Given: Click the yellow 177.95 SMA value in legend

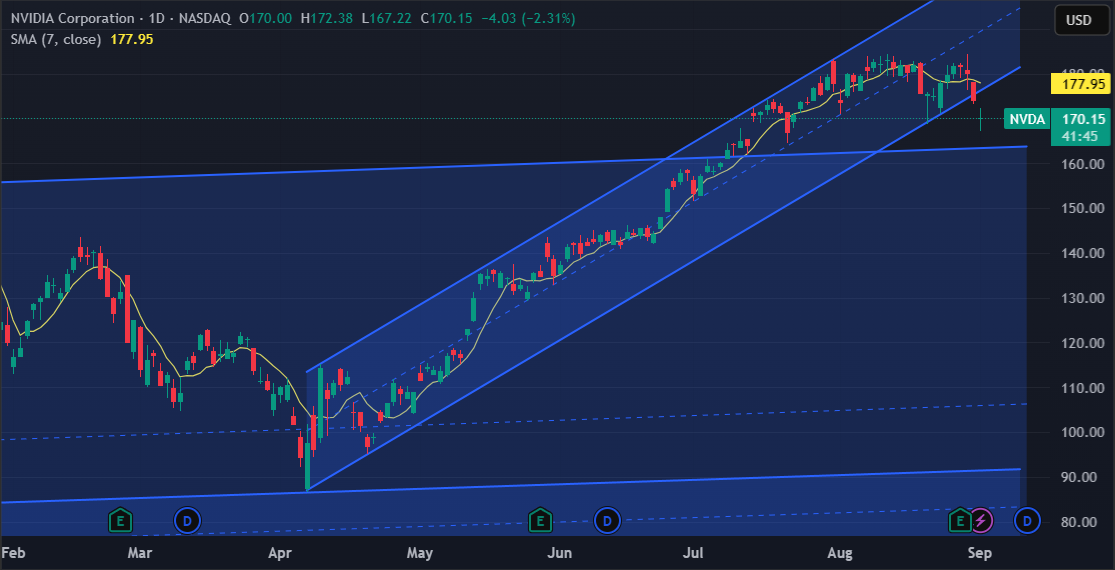Looking at the screenshot, I should (x=132, y=40).
